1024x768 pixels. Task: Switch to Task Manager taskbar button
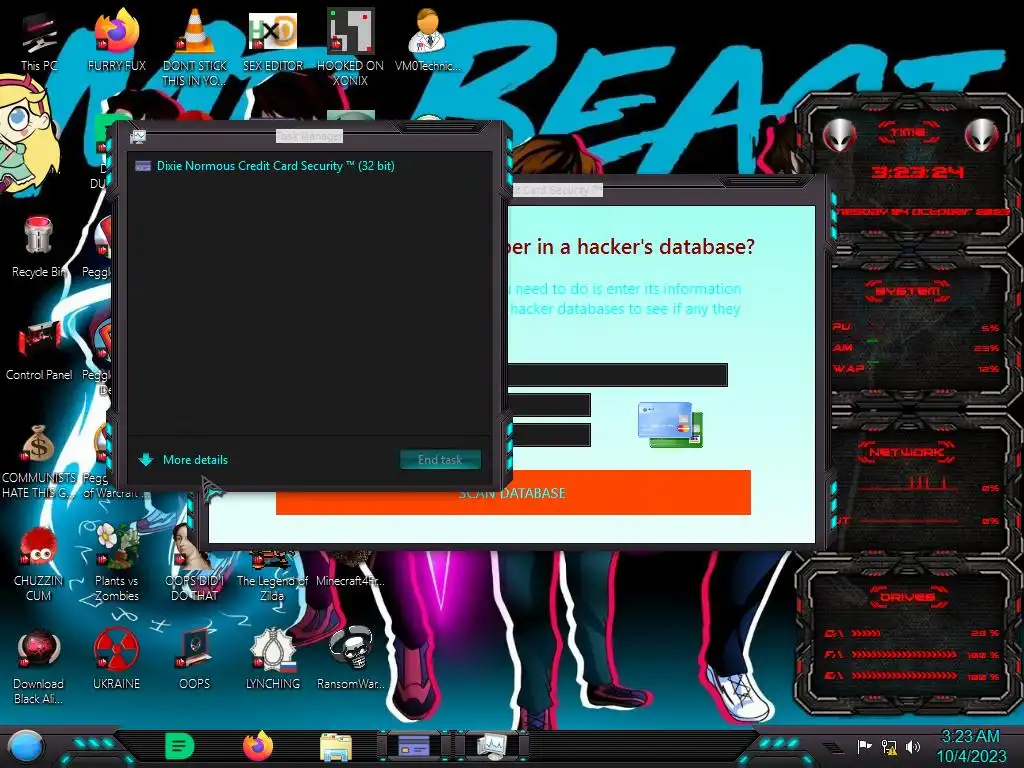(492, 746)
